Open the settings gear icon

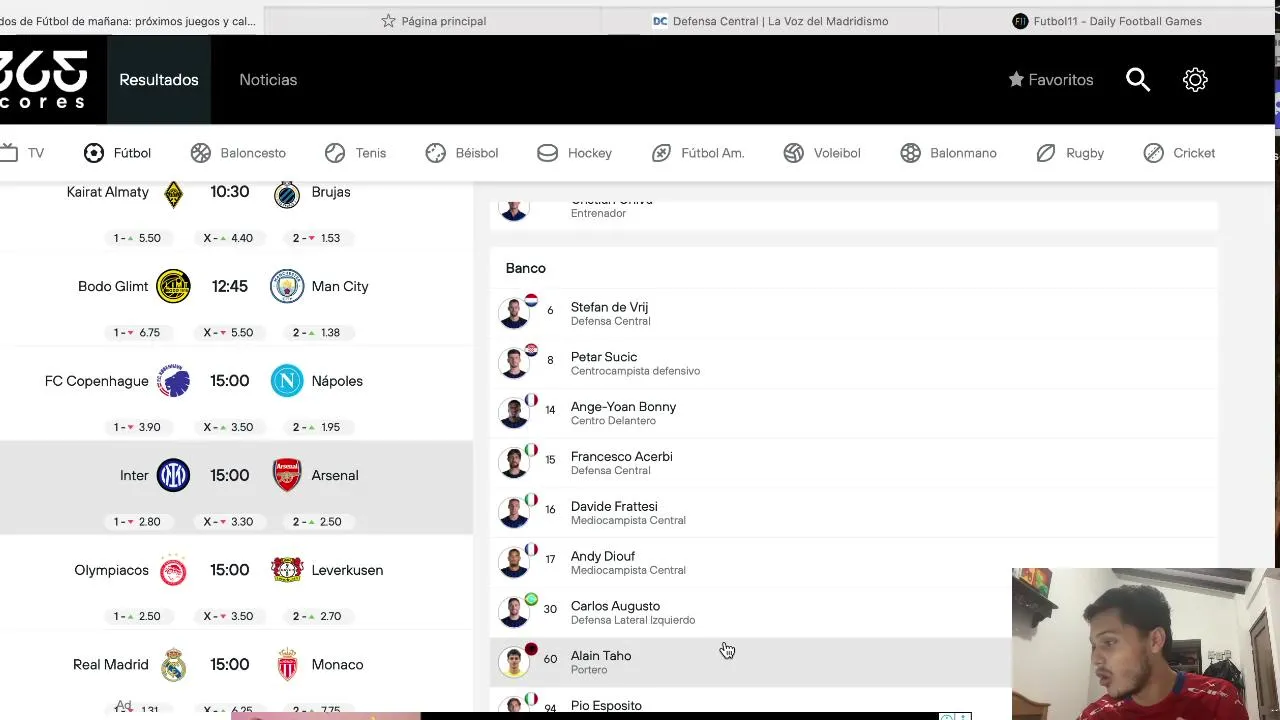tap(1195, 80)
